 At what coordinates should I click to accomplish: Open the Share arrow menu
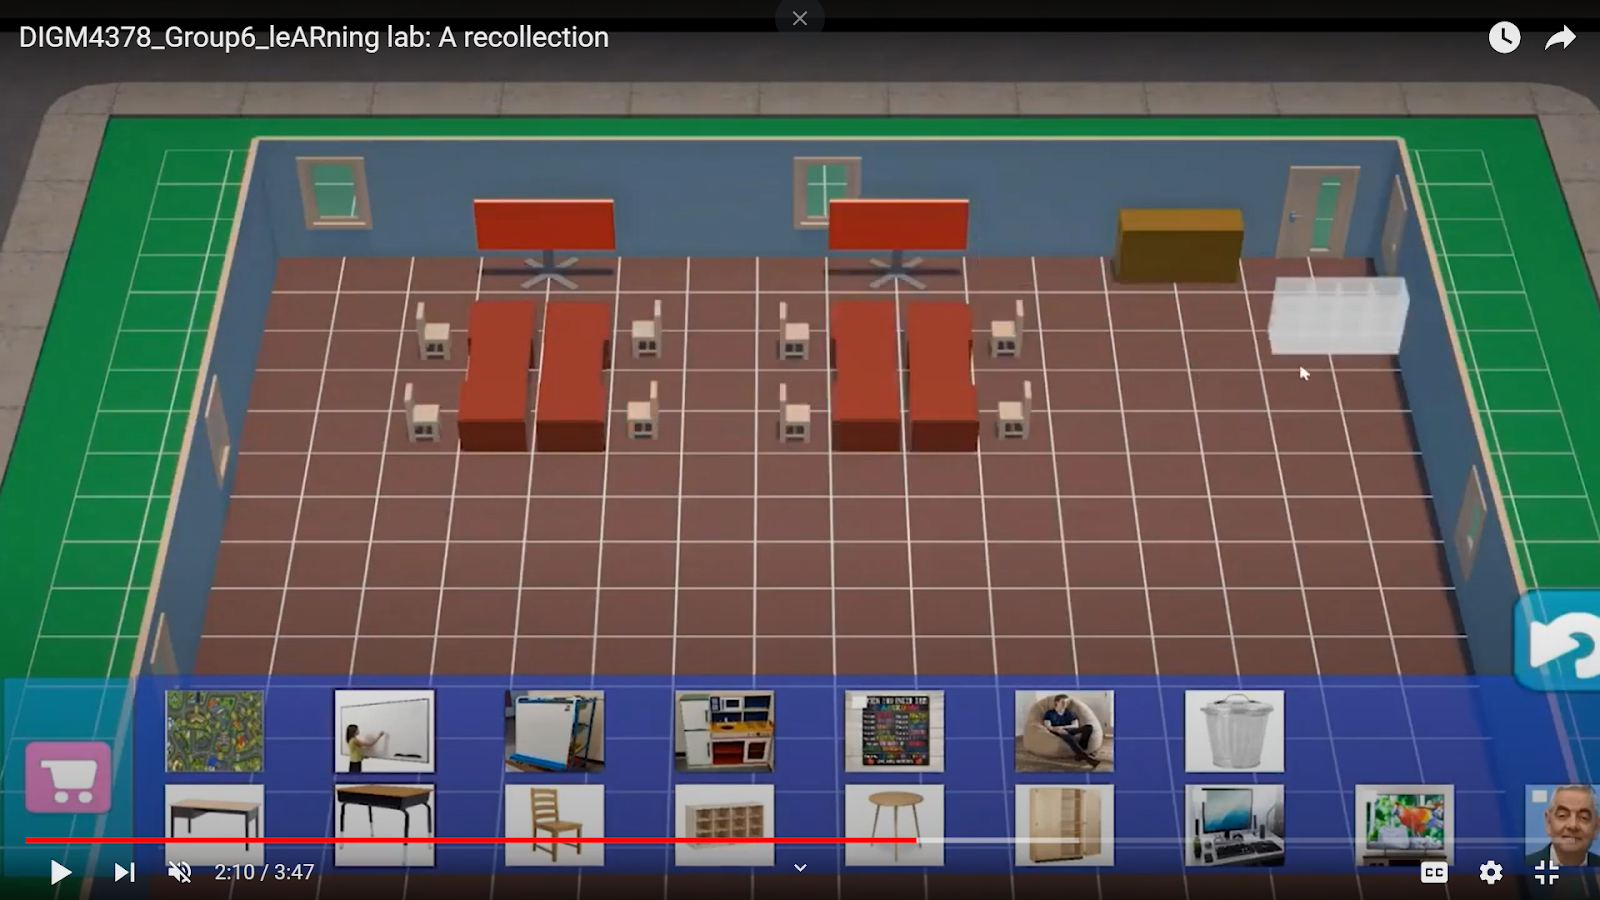[1560, 38]
